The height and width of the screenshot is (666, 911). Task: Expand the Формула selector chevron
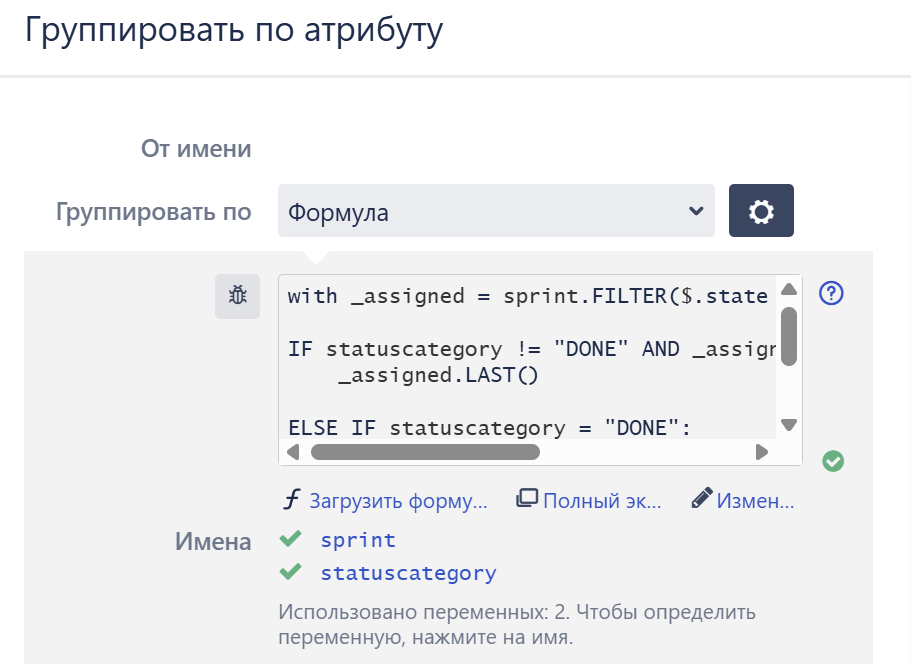tap(697, 211)
